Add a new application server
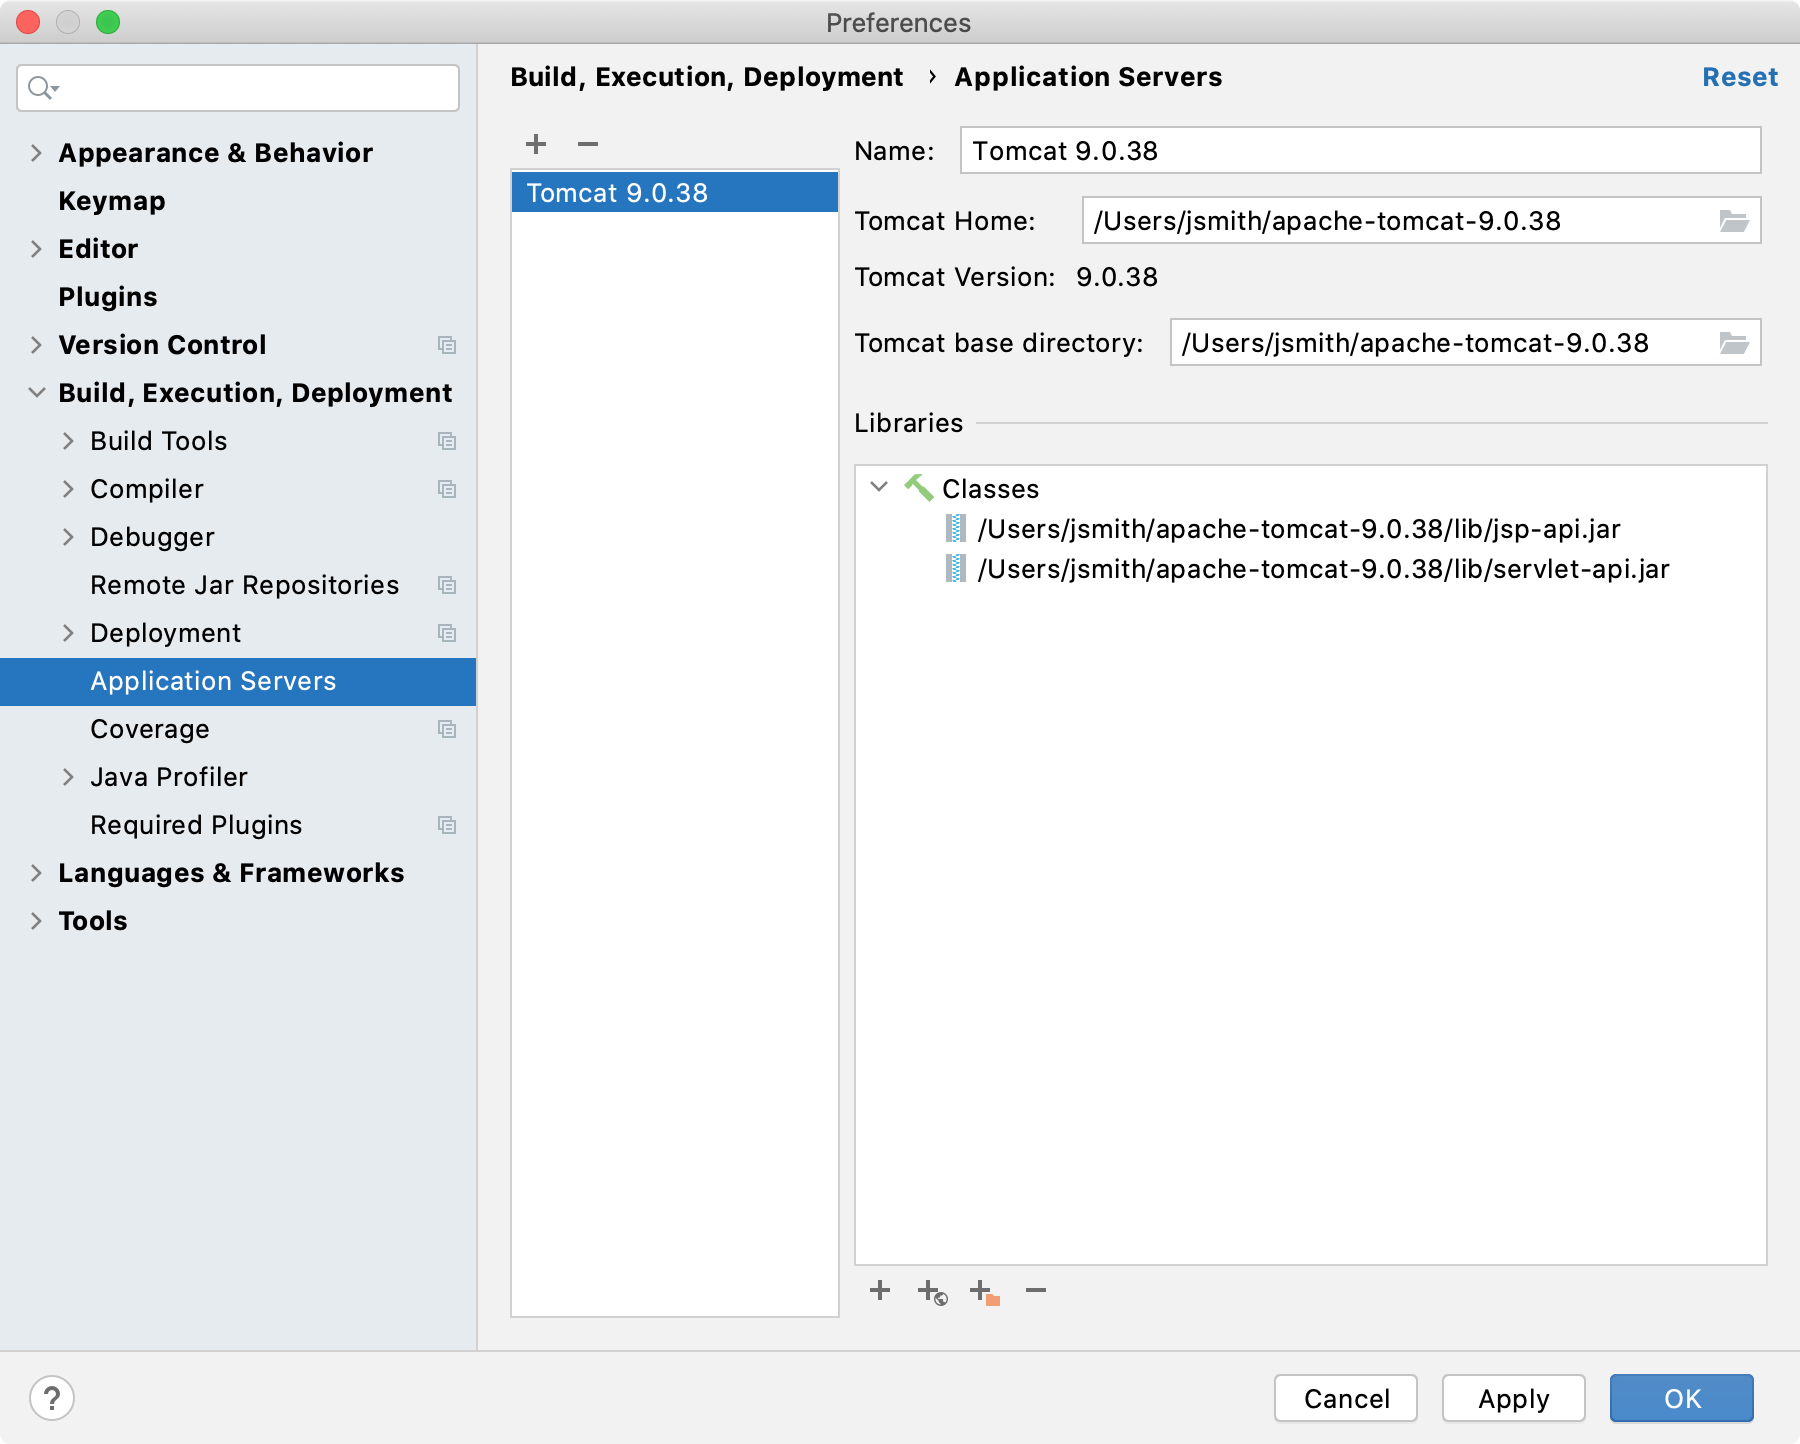The height and width of the screenshot is (1444, 1800). (536, 144)
